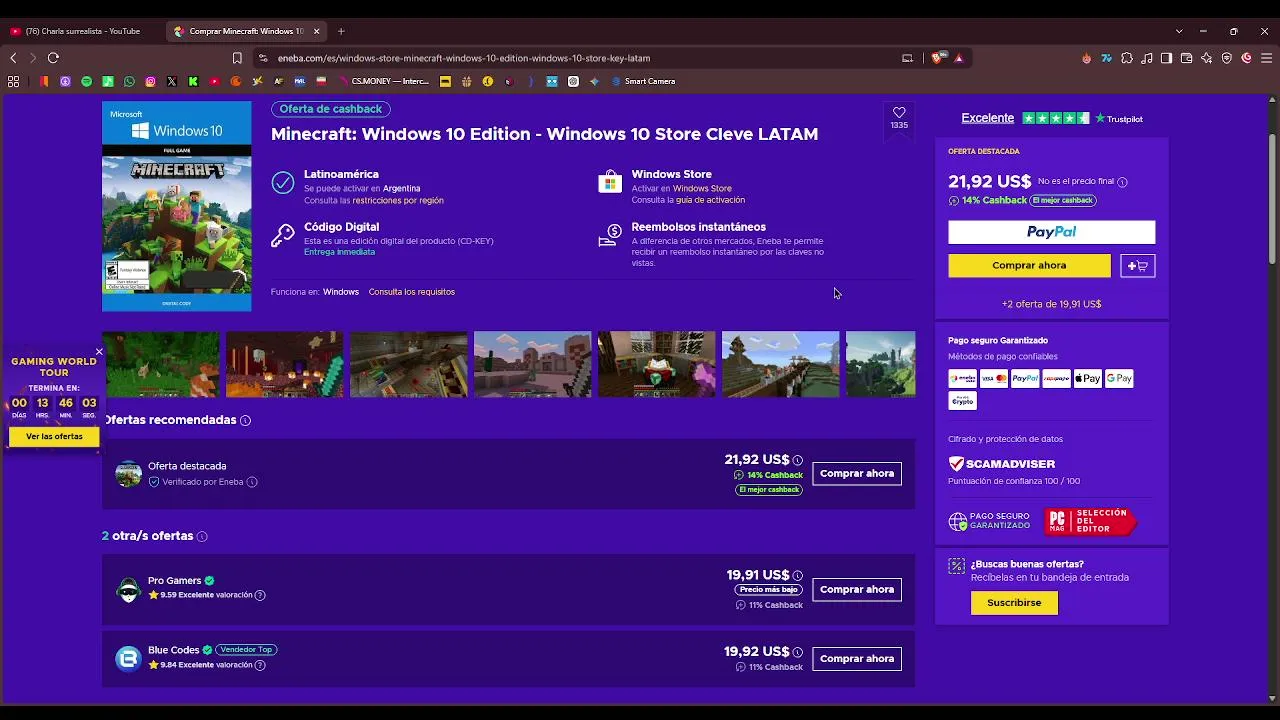Open the screenshot thumbnail with purple-robed character

coord(656,364)
